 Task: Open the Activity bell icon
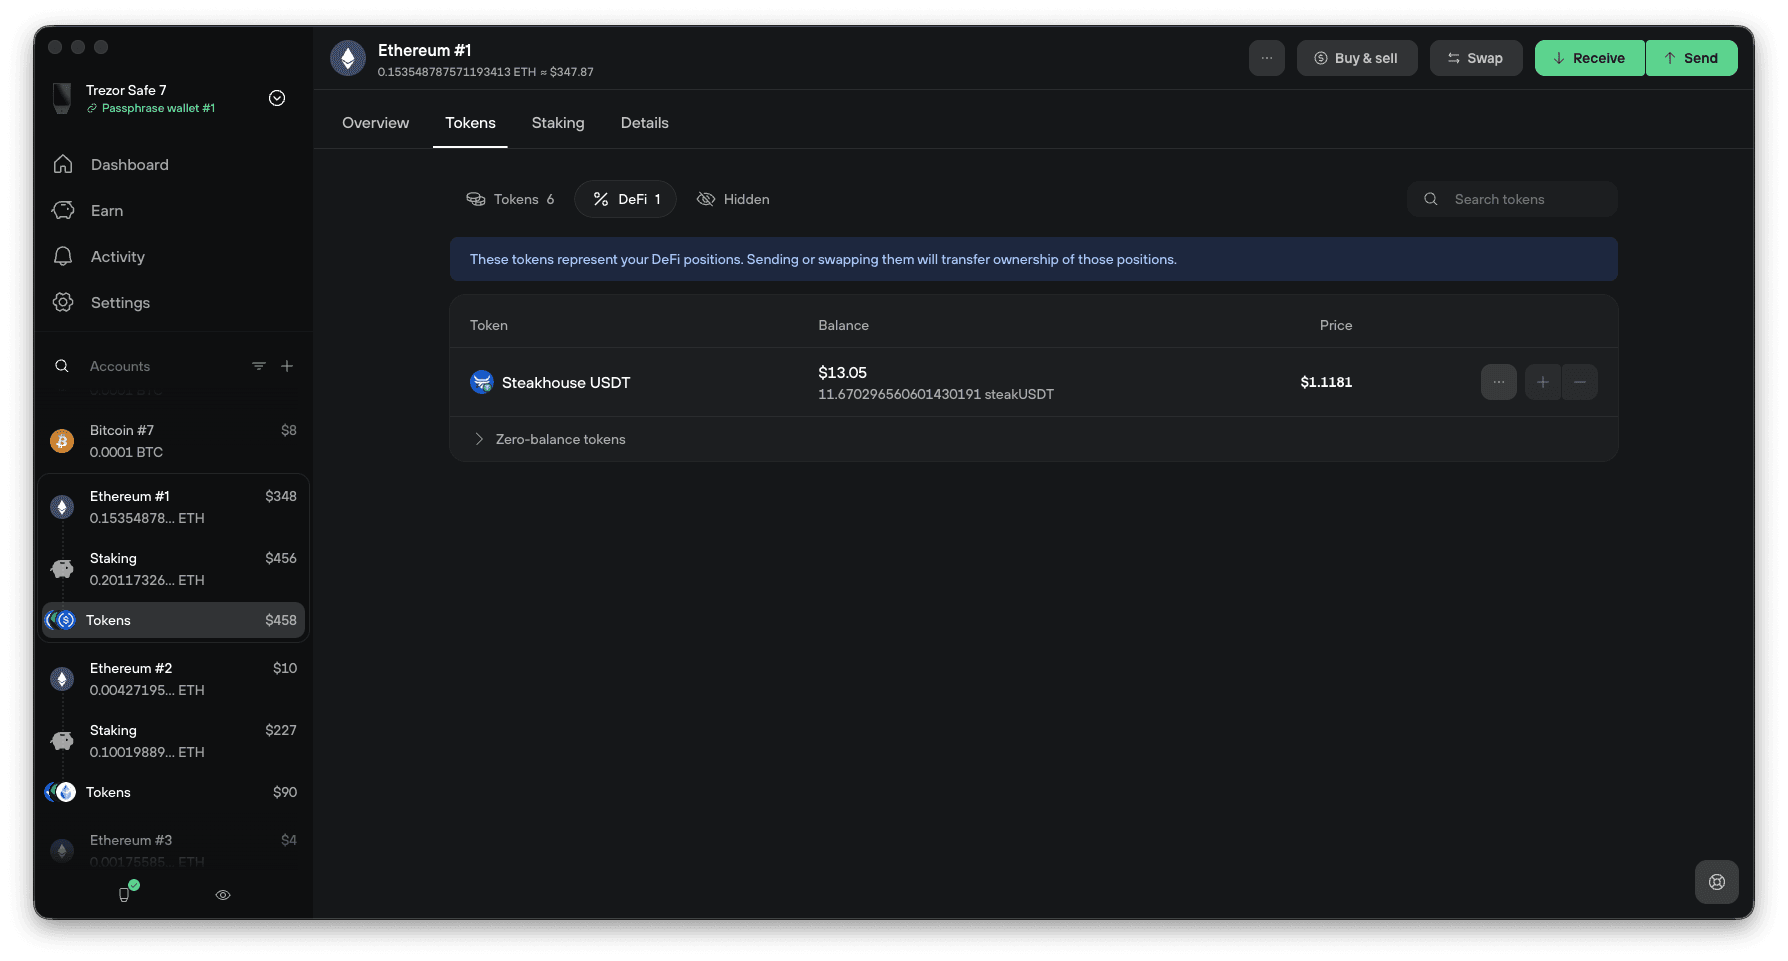[63, 256]
